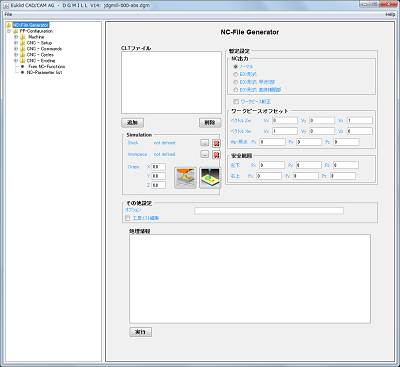400x367 pixels.
Task: Expand the CNC - Setup tree node
Action: tap(16, 43)
